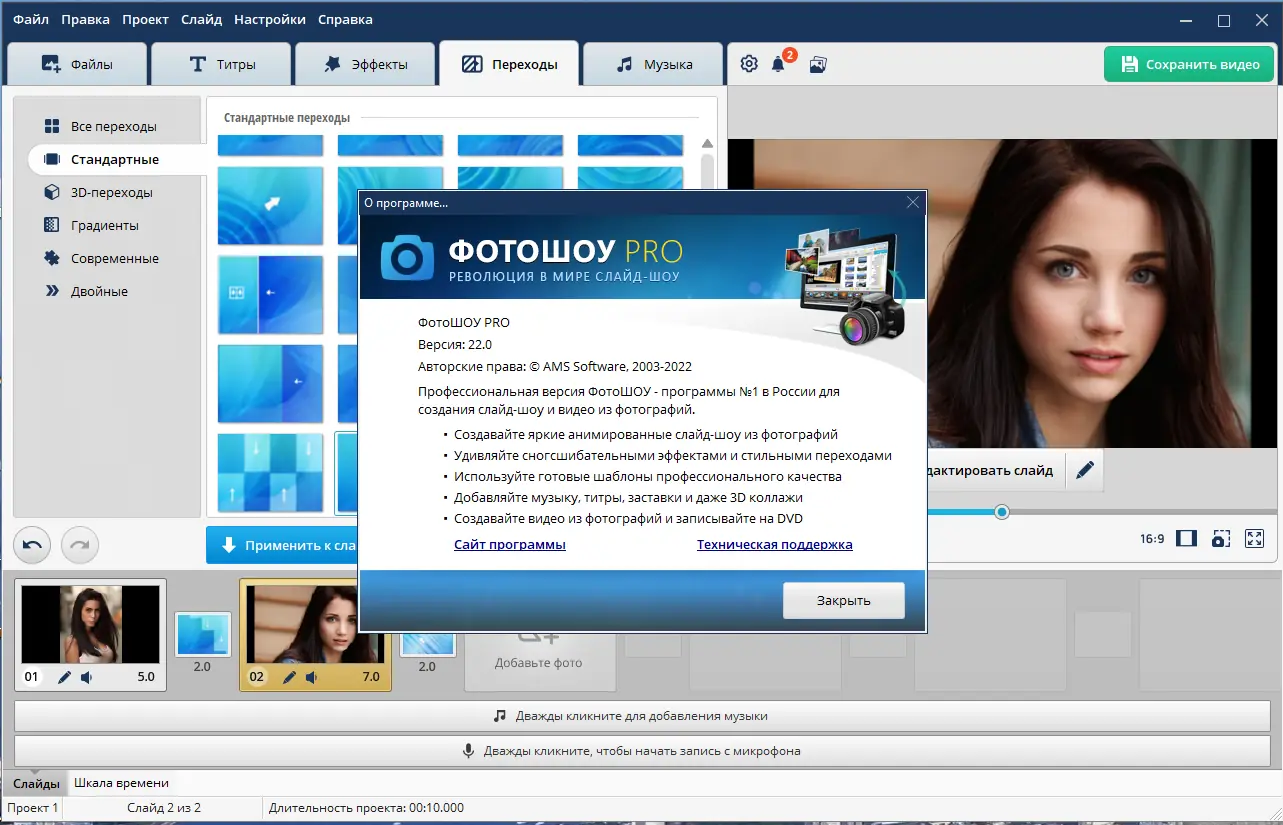This screenshot has width=1283, height=825.
Task: Open the settings gear icon
Action: [749, 64]
